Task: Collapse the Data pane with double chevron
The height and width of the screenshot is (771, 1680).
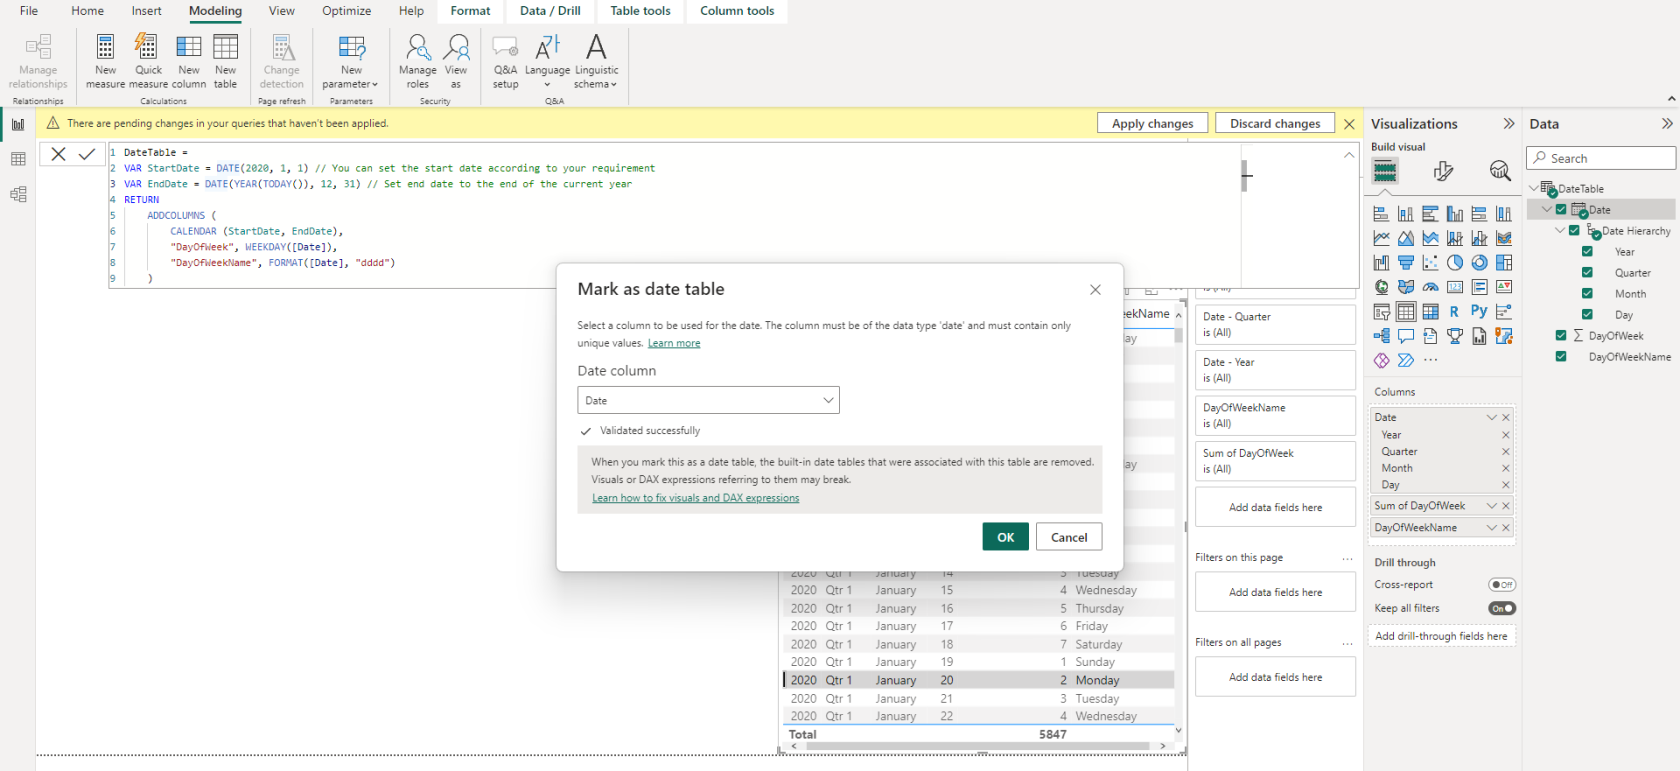Action: coord(1666,124)
